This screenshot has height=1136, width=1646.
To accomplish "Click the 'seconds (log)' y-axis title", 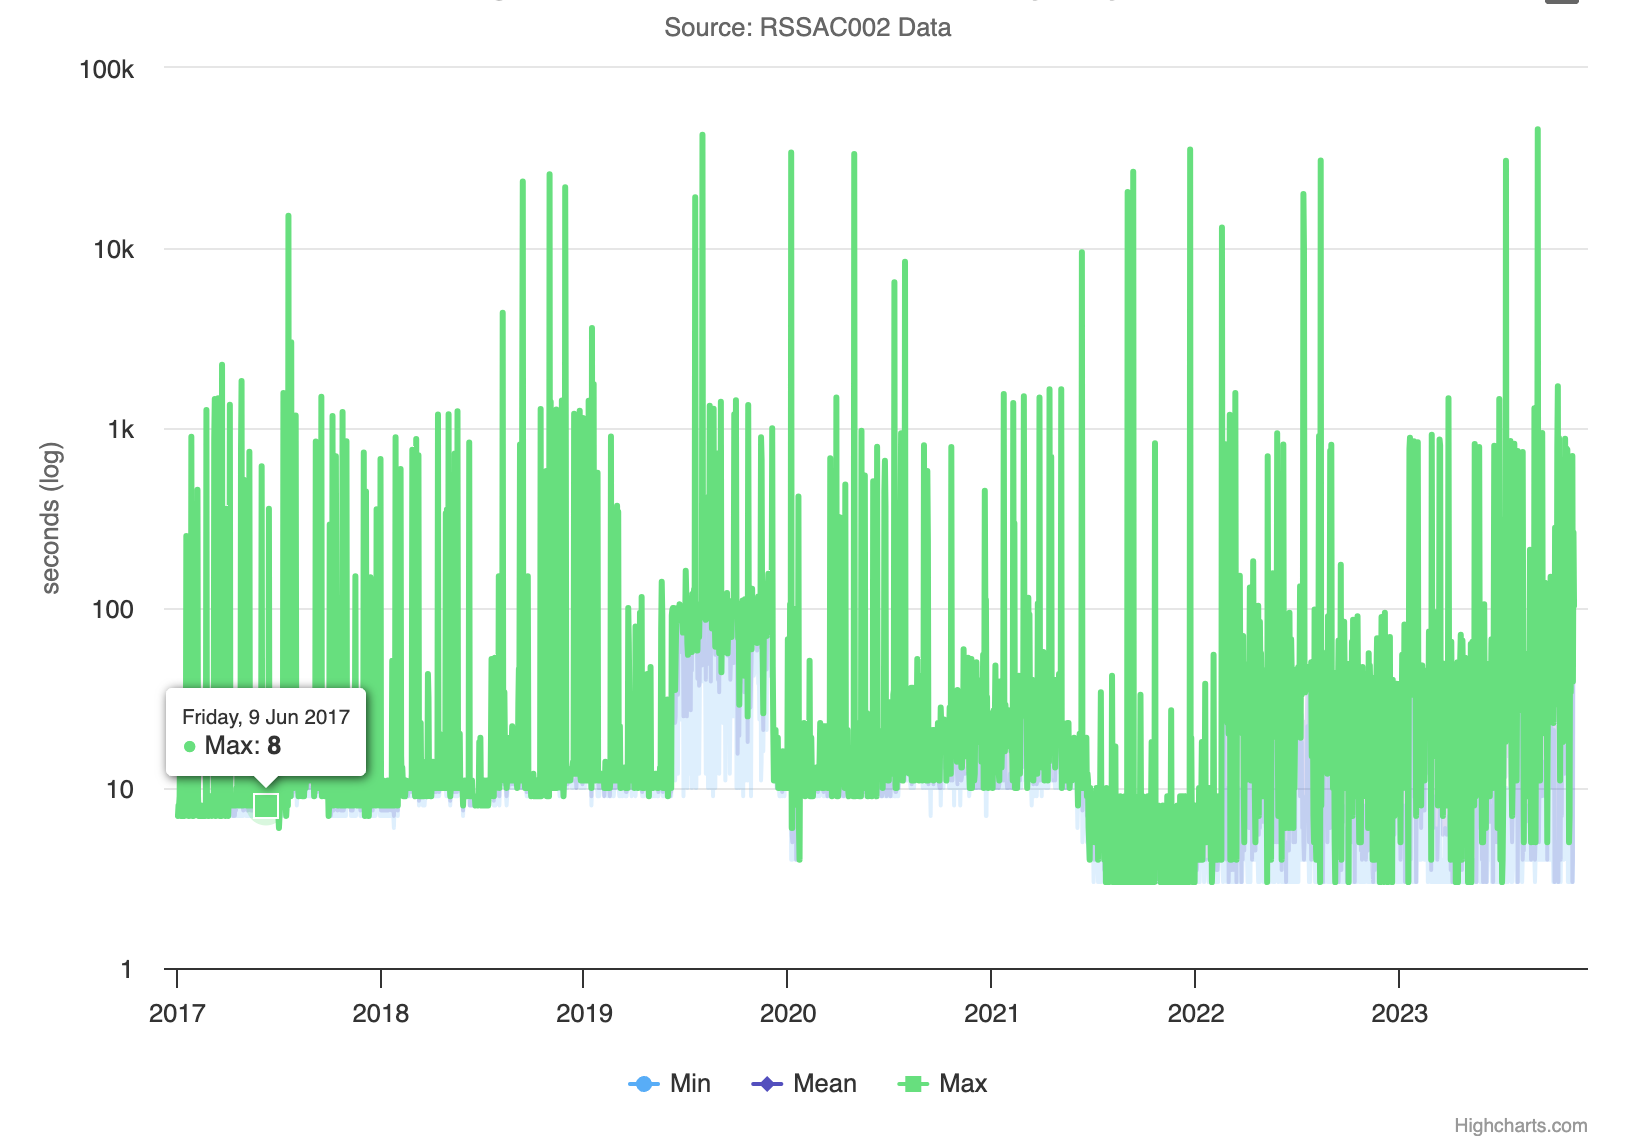I will [x=51, y=517].
